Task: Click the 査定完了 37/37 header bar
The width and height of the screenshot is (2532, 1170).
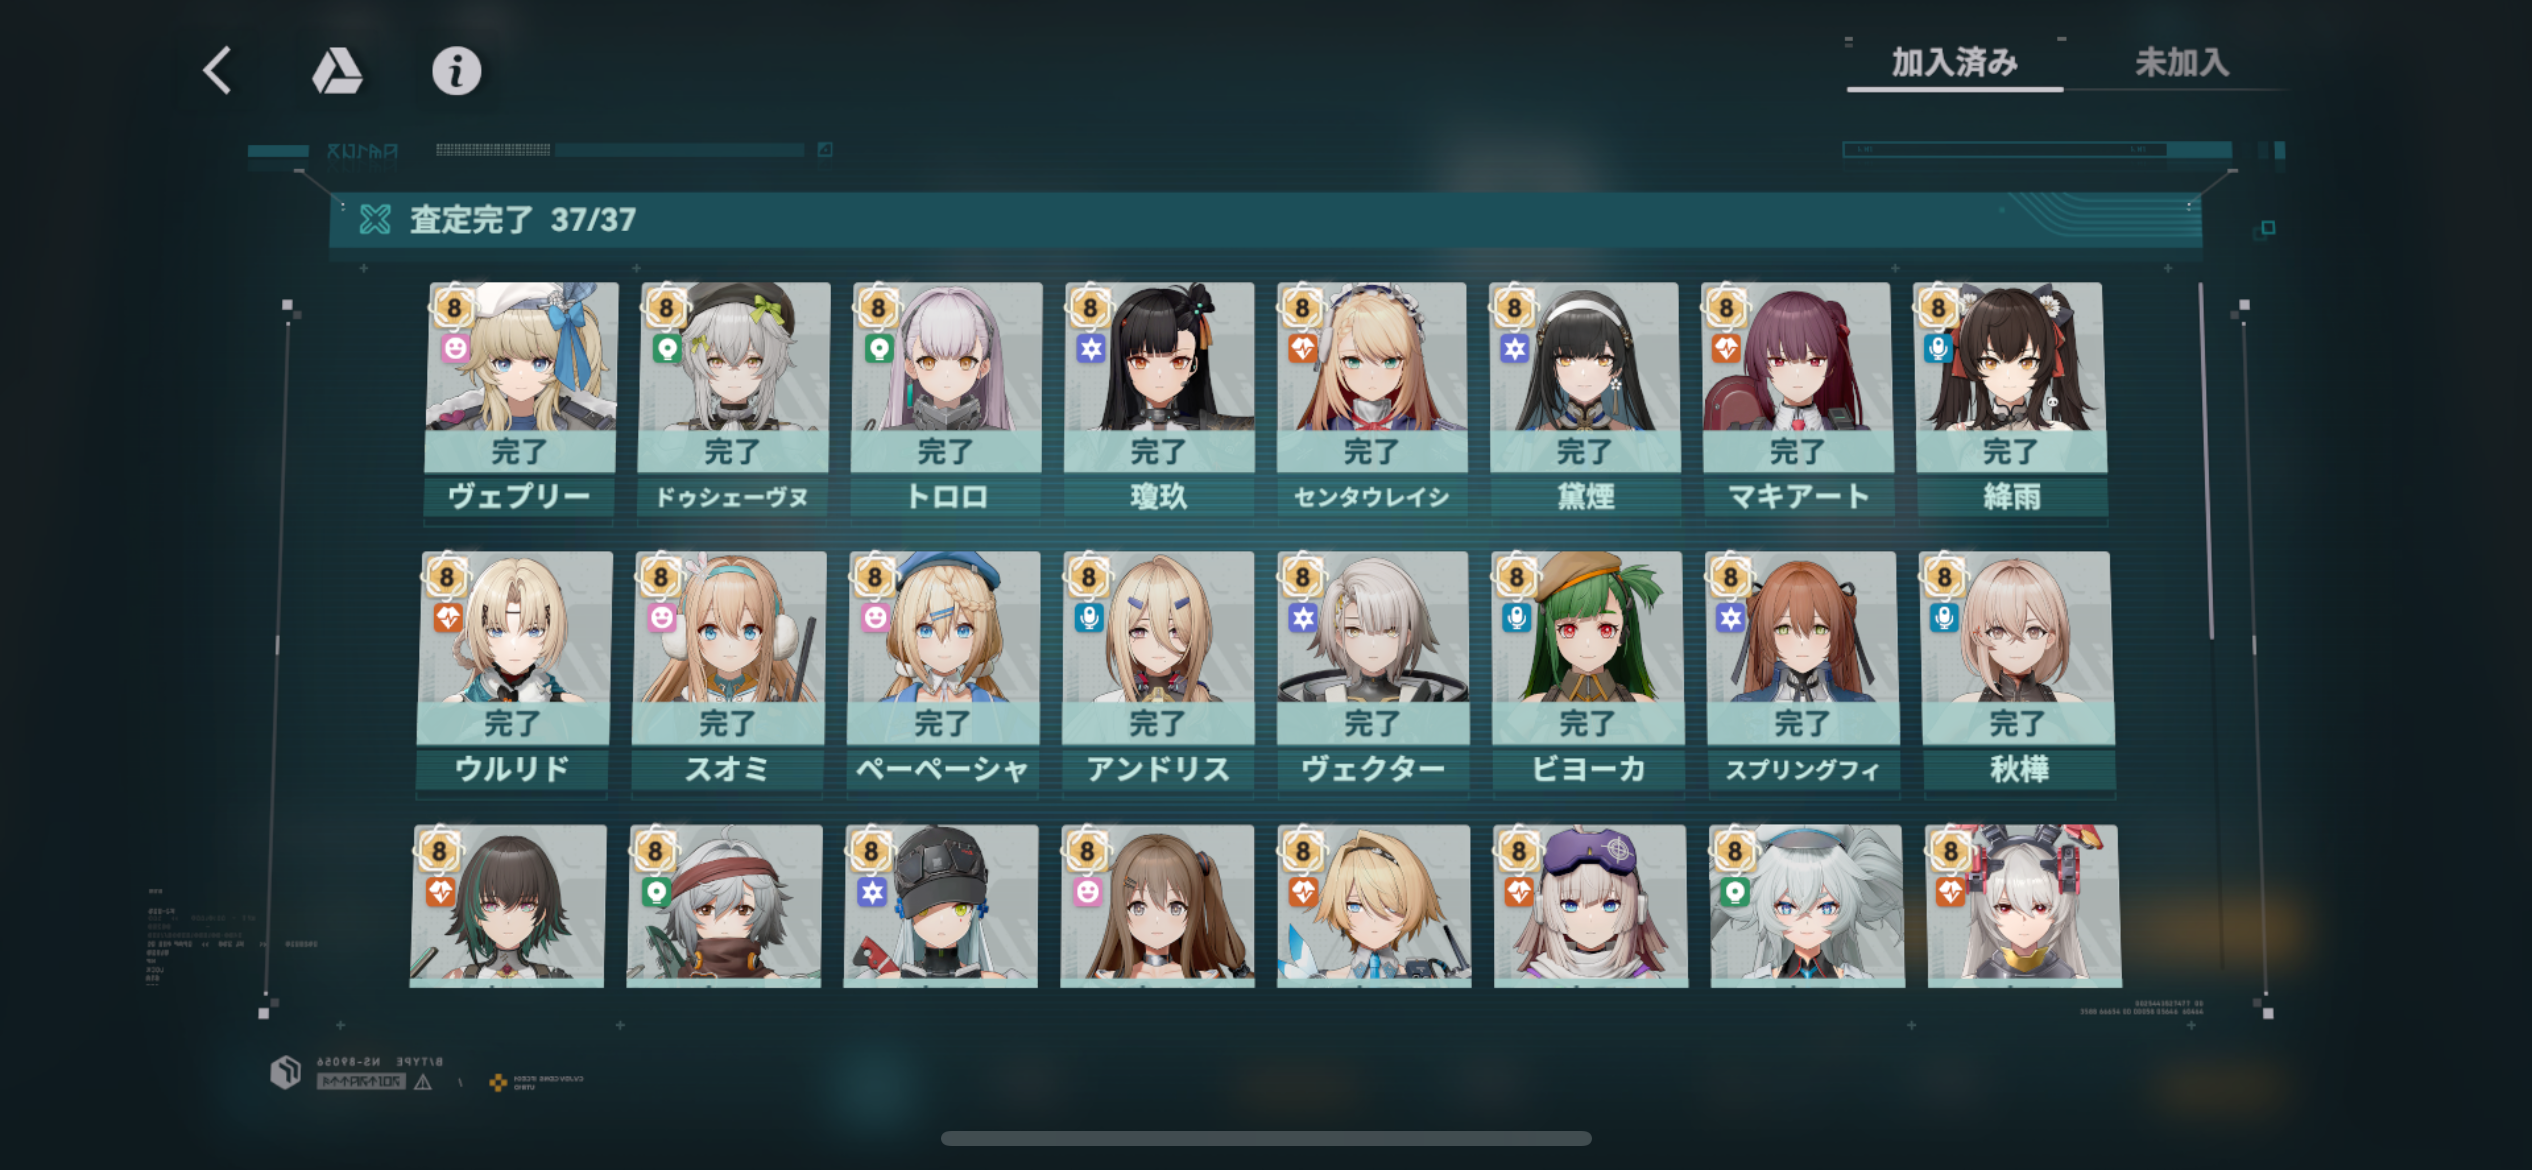Action: [1265, 219]
